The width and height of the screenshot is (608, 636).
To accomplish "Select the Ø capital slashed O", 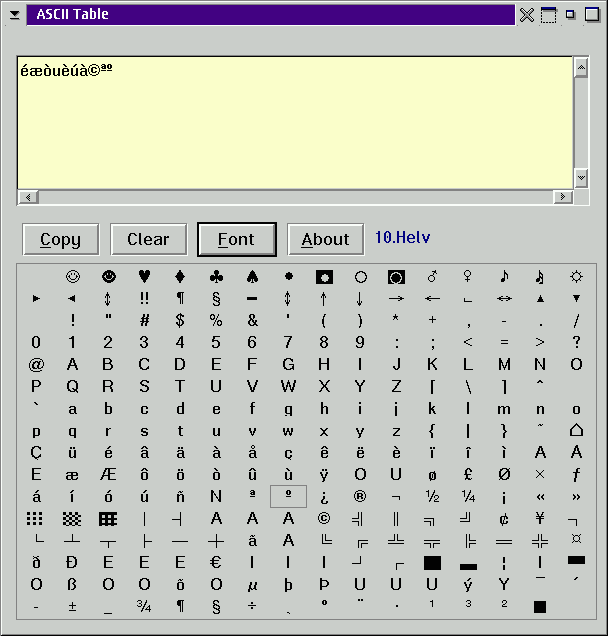I will tap(504, 474).
